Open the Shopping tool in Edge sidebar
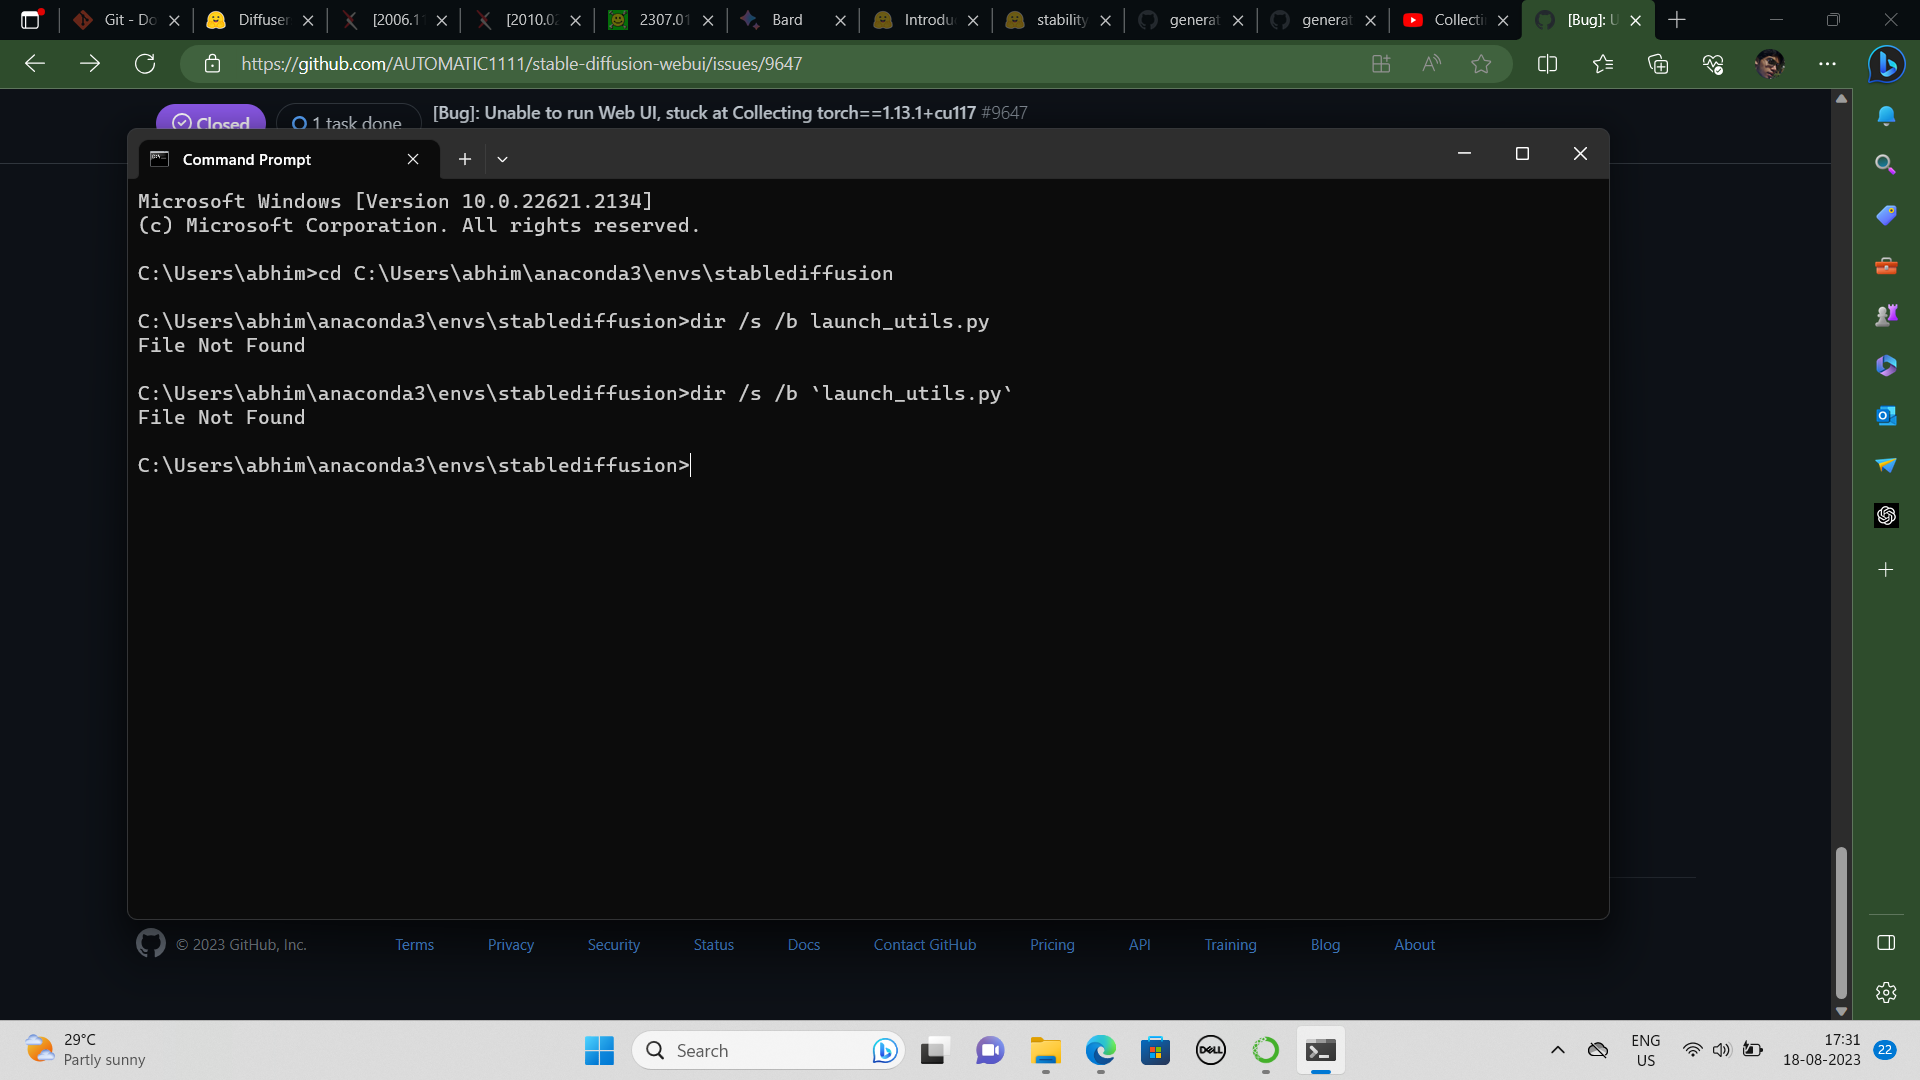Viewport: 1920px width, 1080px height. tap(1886, 214)
